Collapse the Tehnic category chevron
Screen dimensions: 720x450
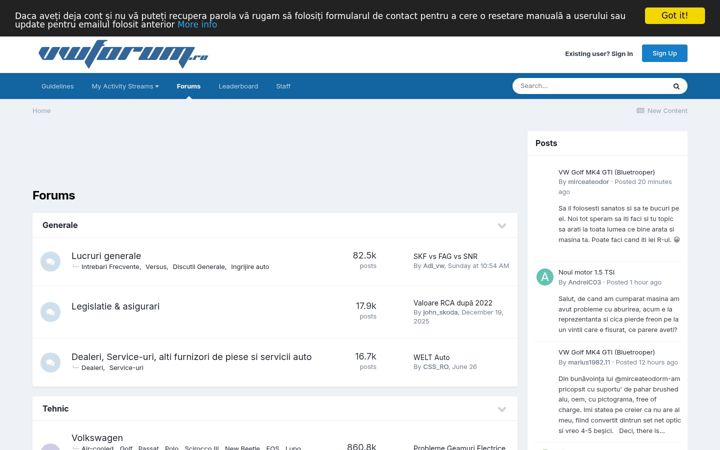pyautogui.click(x=502, y=409)
